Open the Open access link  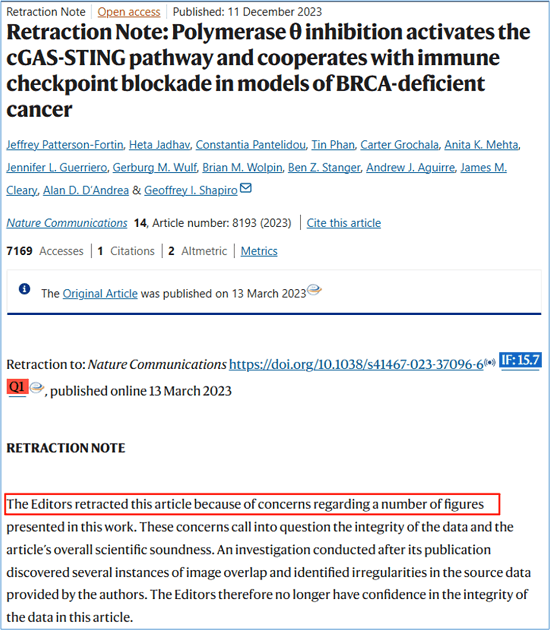pos(129,12)
